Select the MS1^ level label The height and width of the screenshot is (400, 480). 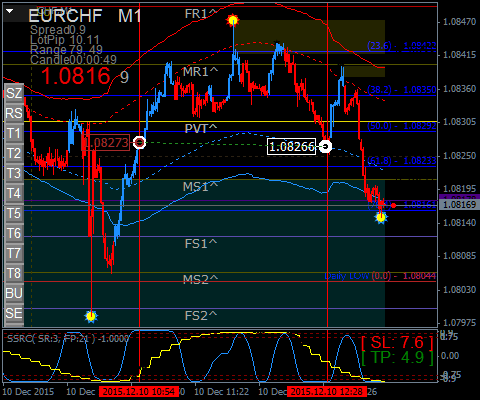[x=200, y=187]
